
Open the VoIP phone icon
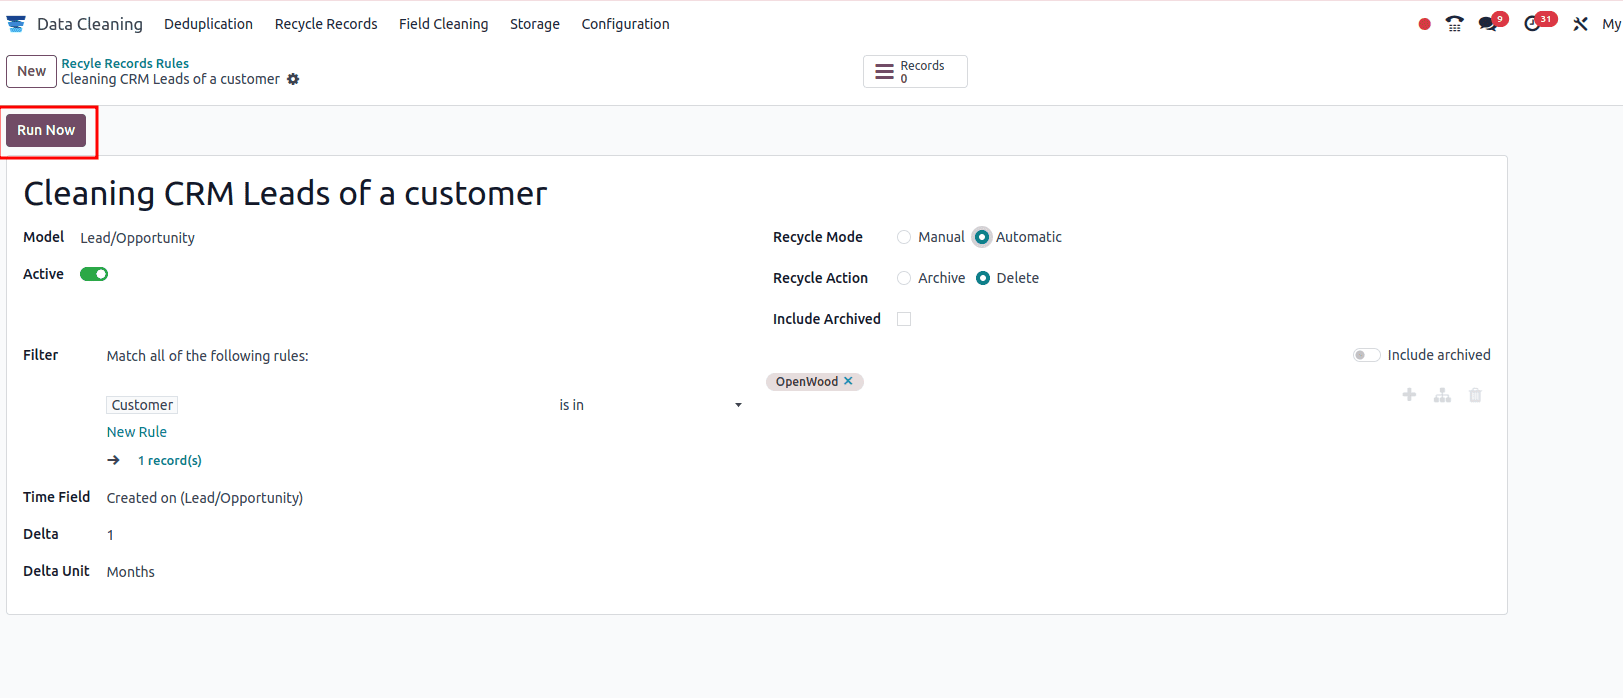click(x=1454, y=24)
